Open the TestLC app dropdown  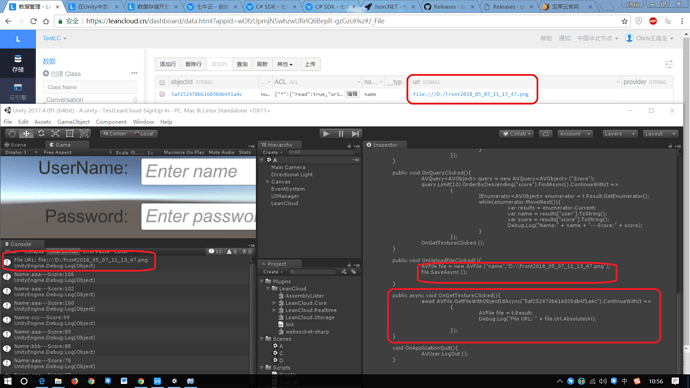pyautogui.click(x=55, y=38)
